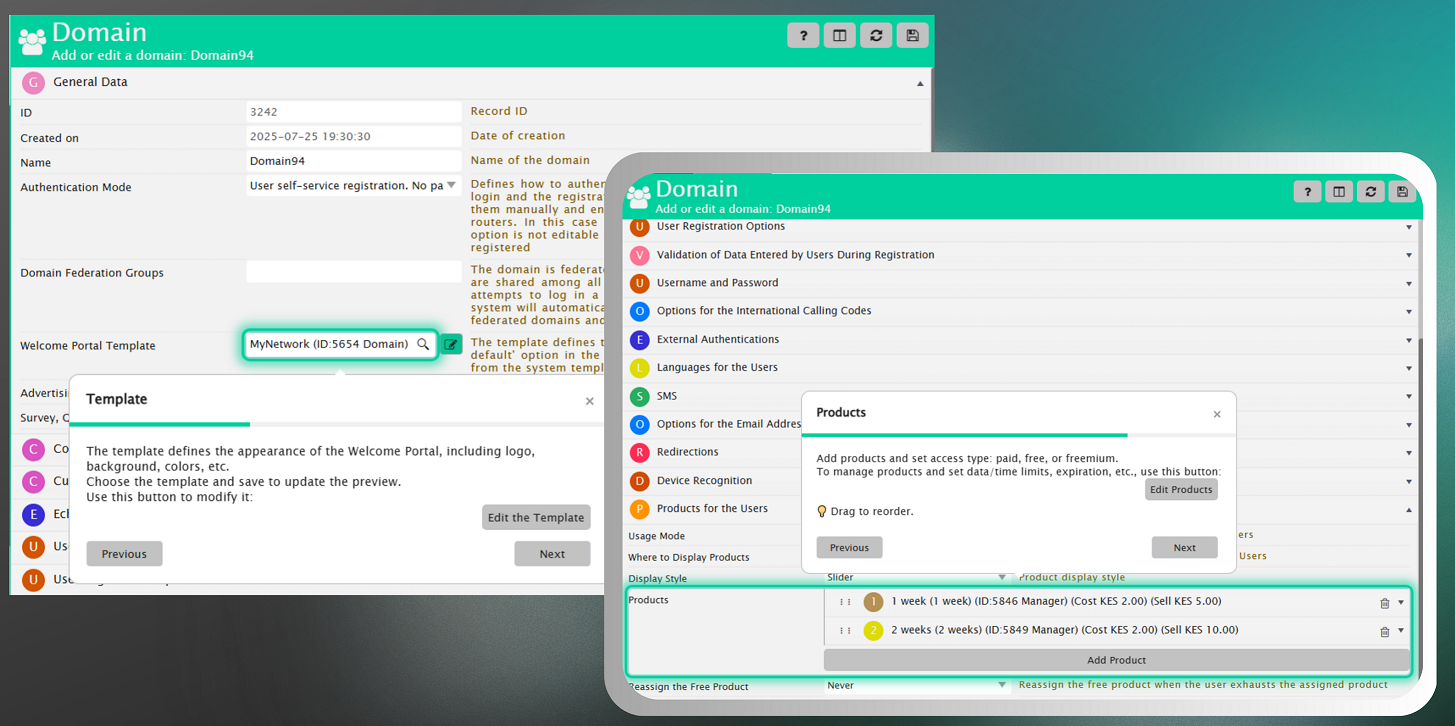Delete the 1 week product using trash icon
Image resolution: width=1455 pixels, height=726 pixels.
(x=1384, y=603)
